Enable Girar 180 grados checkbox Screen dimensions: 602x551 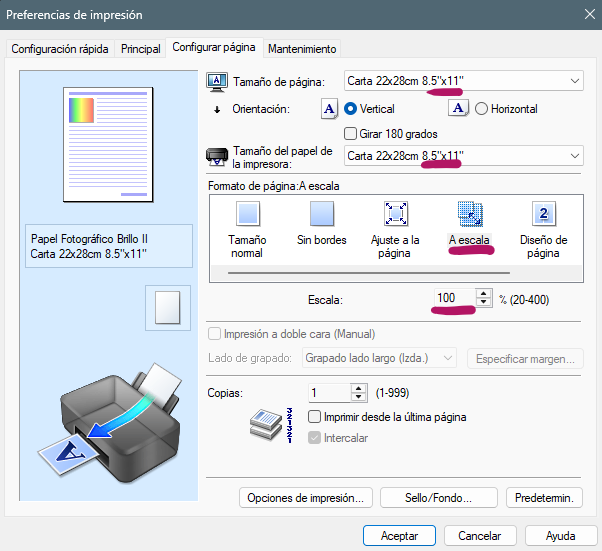tap(351, 133)
